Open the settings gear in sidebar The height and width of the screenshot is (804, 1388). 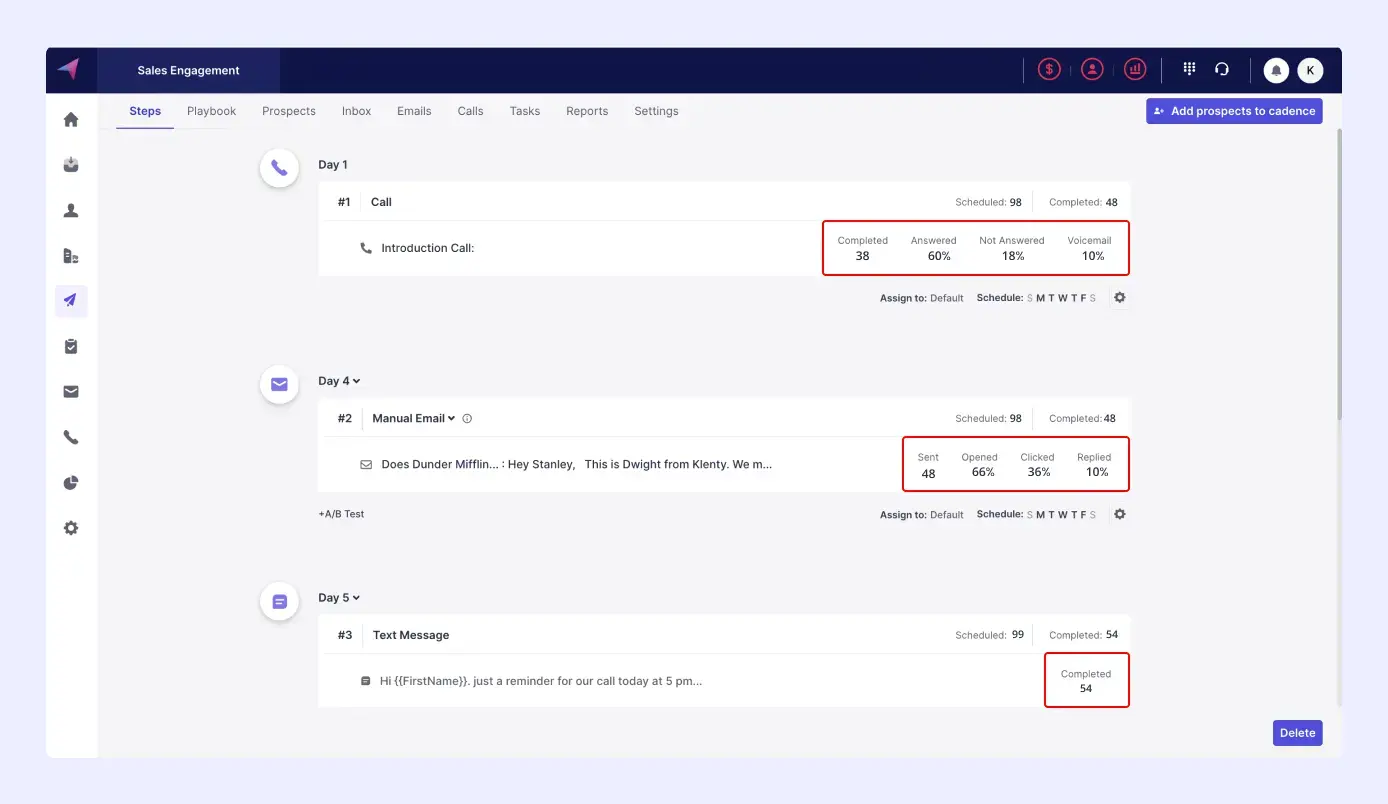click(71, 528)
